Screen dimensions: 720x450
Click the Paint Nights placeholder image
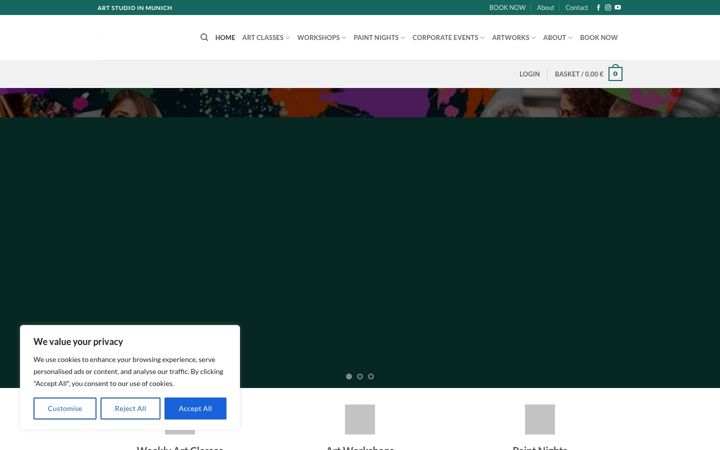click(540, 419)
